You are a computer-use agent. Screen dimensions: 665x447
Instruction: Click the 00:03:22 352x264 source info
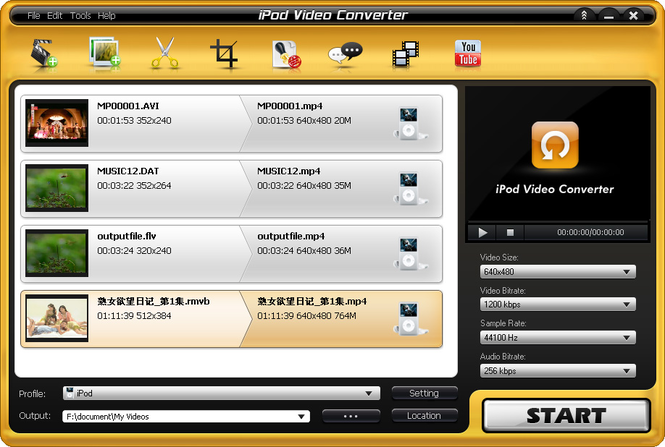pyautogui.click(x=134, y=185)
